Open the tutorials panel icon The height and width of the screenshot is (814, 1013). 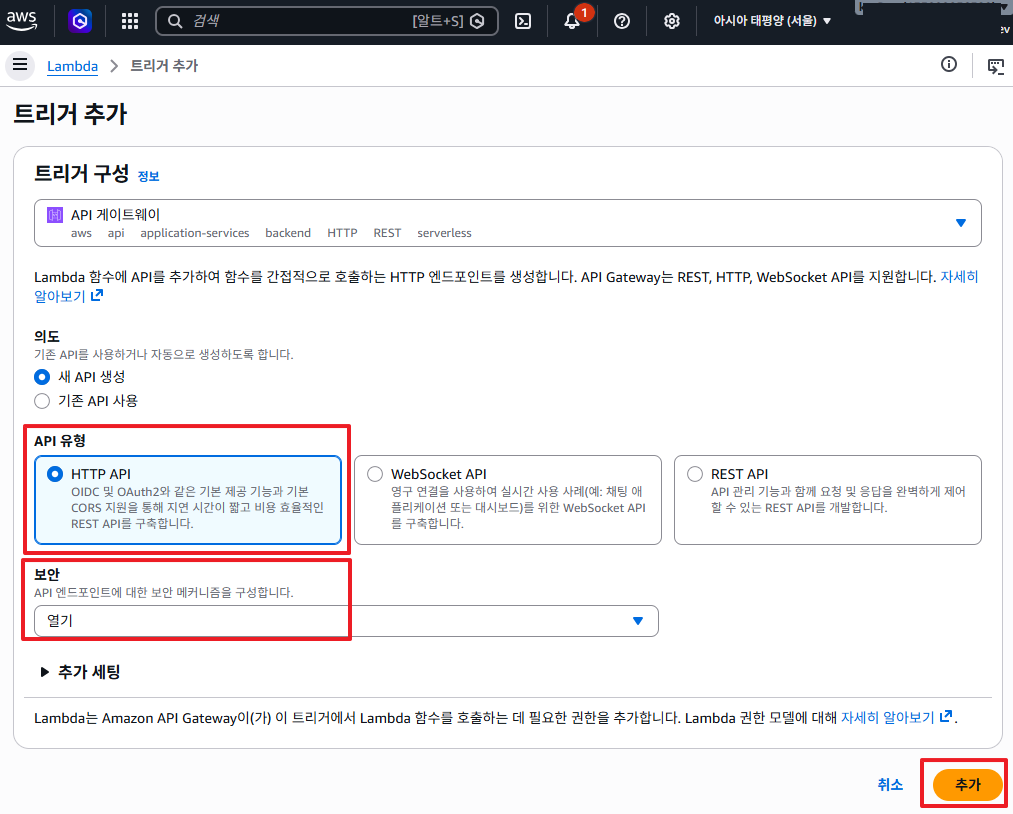coord(996,66)
